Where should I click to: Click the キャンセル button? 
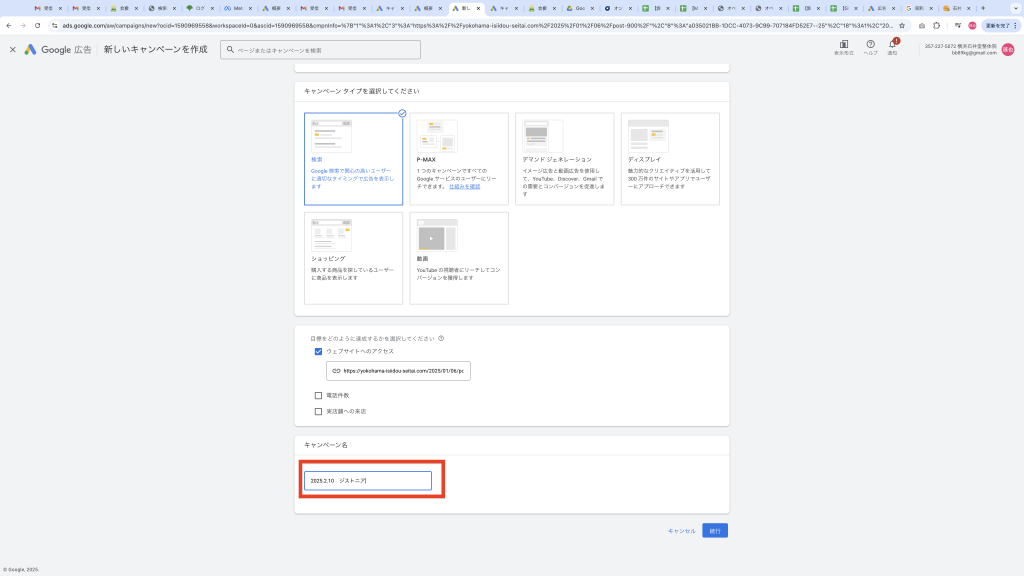681,531
